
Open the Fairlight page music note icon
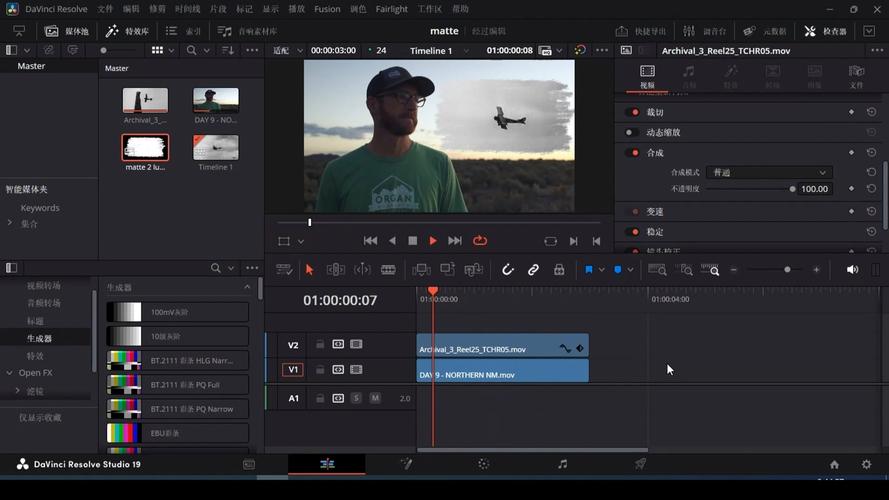[x=562, y=464]
